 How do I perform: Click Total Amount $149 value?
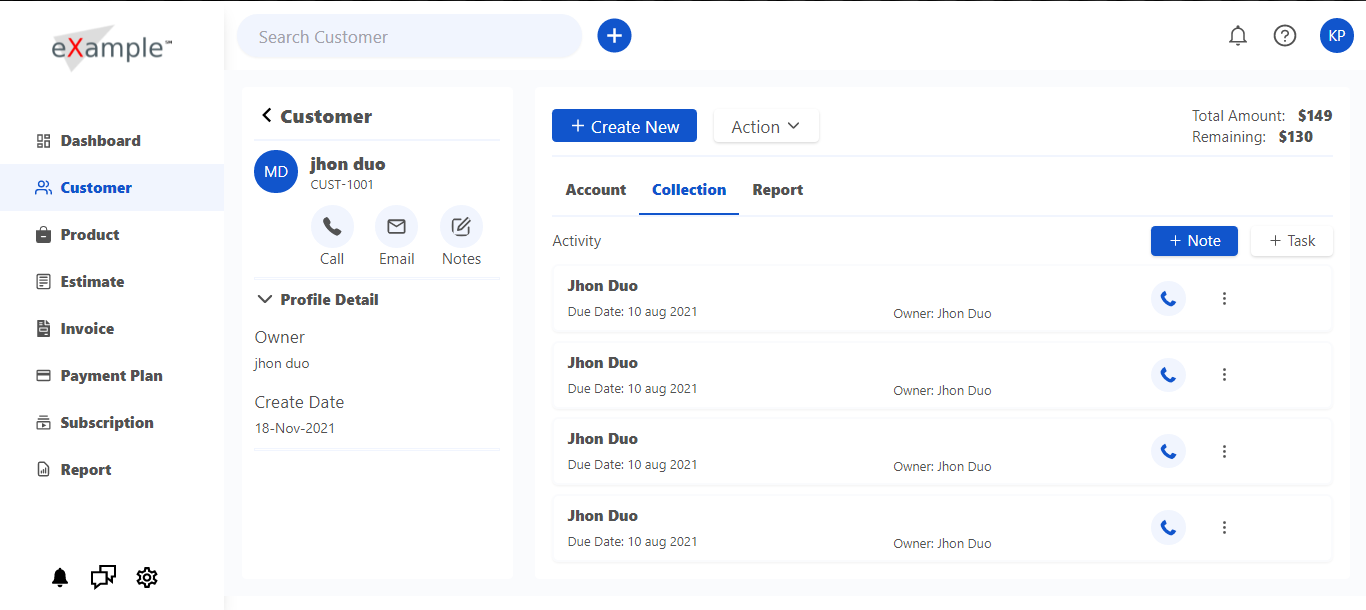point(1315,116)
